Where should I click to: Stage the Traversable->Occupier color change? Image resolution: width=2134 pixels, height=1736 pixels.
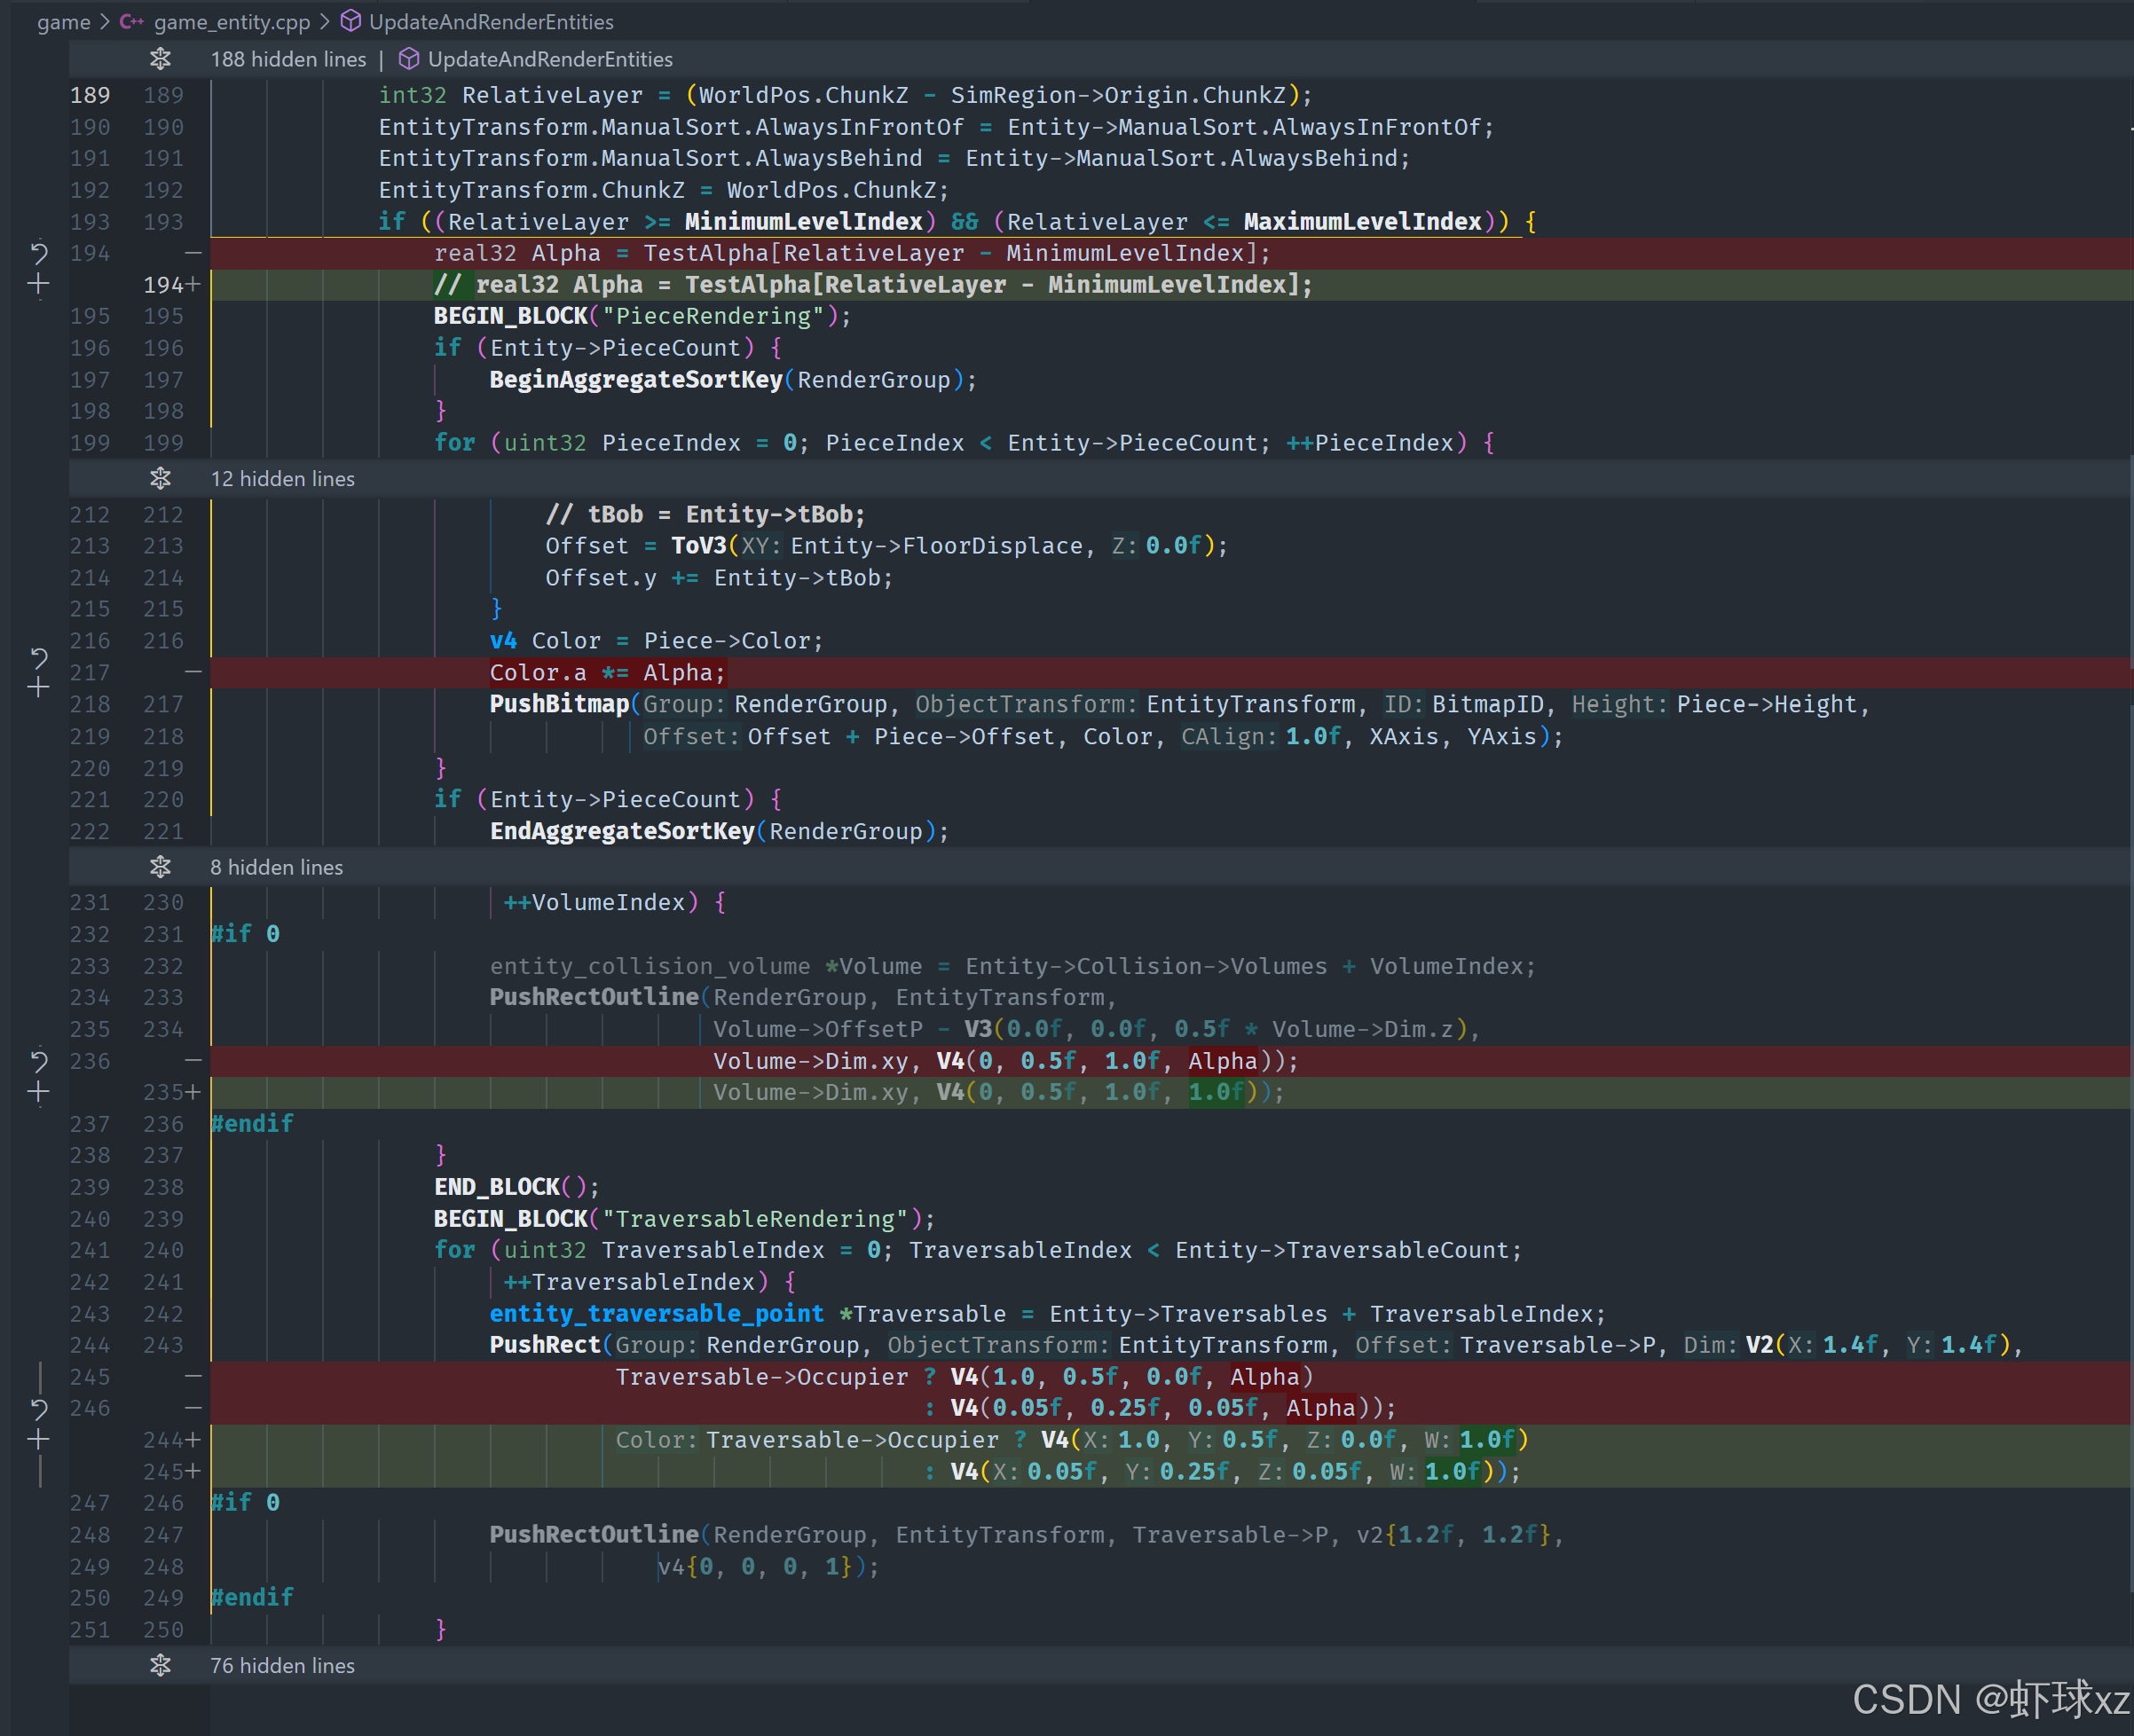click(x=38, y=1440)
